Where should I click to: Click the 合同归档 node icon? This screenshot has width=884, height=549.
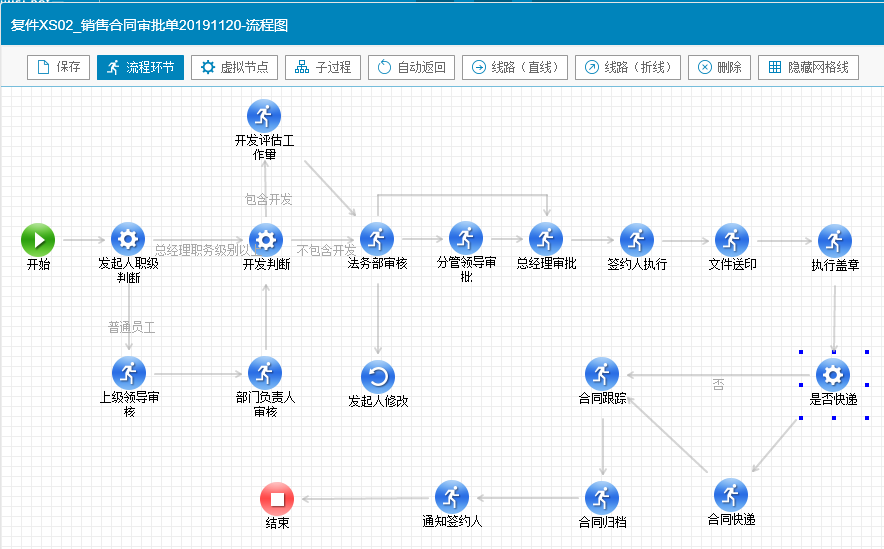tap(602, 497)
